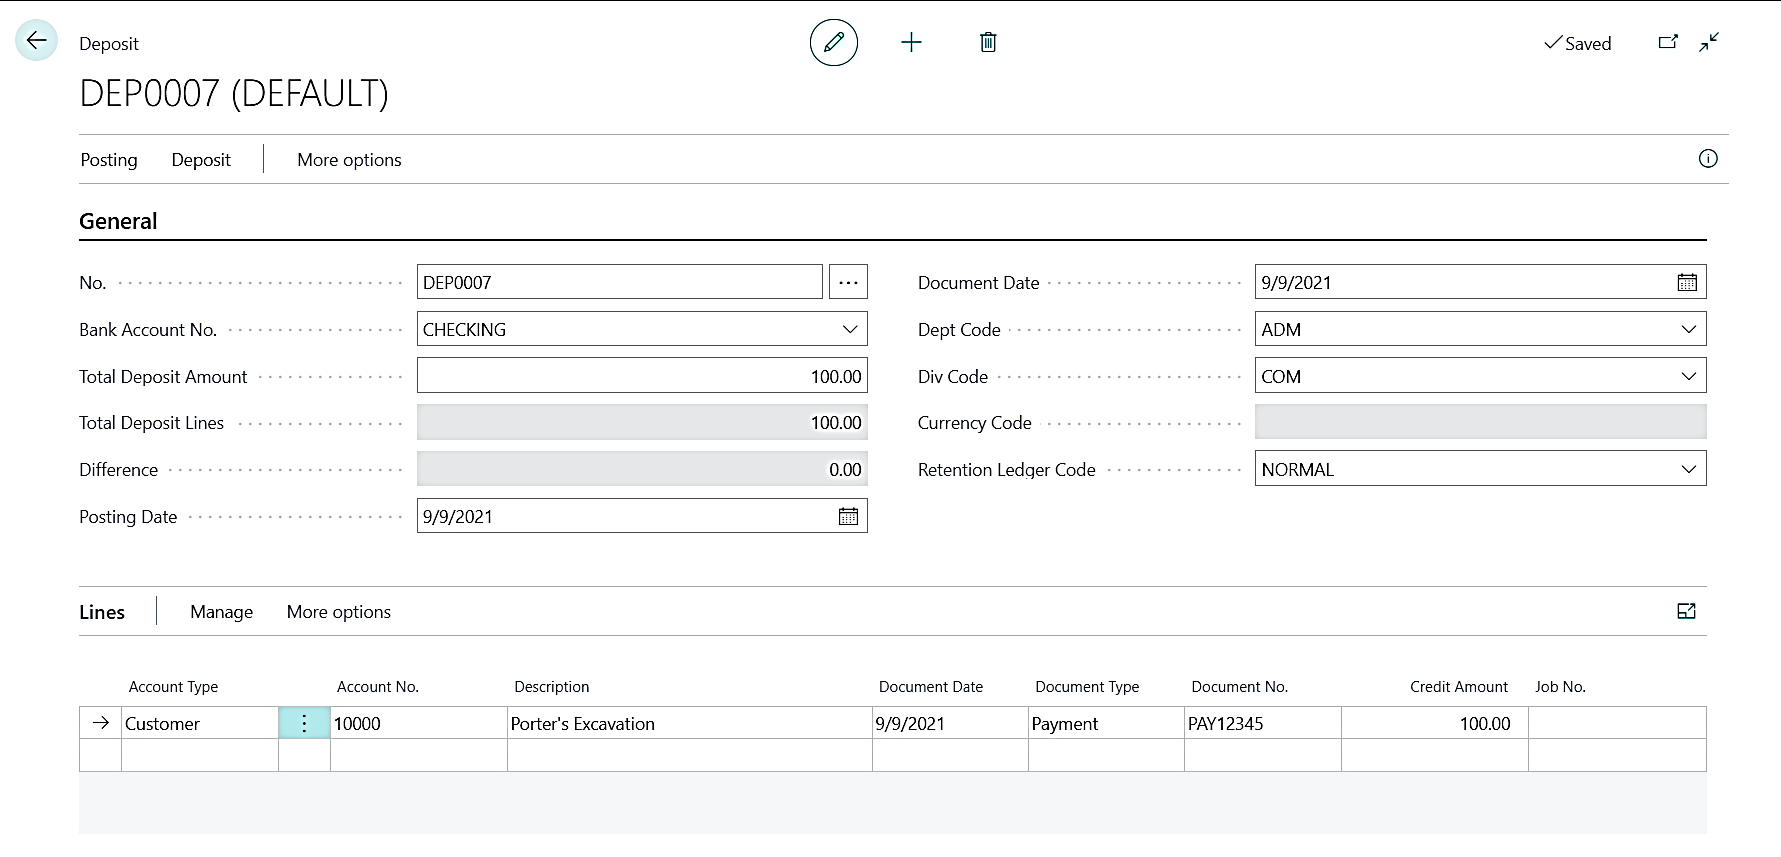Click the pencil edit icon
1781x857 pixels.
833,42
